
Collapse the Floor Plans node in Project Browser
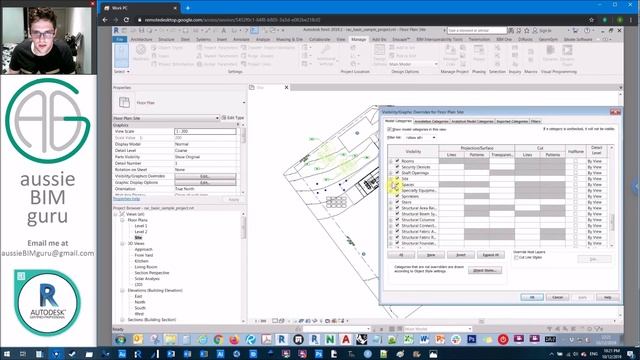click(x=122, y=220)
